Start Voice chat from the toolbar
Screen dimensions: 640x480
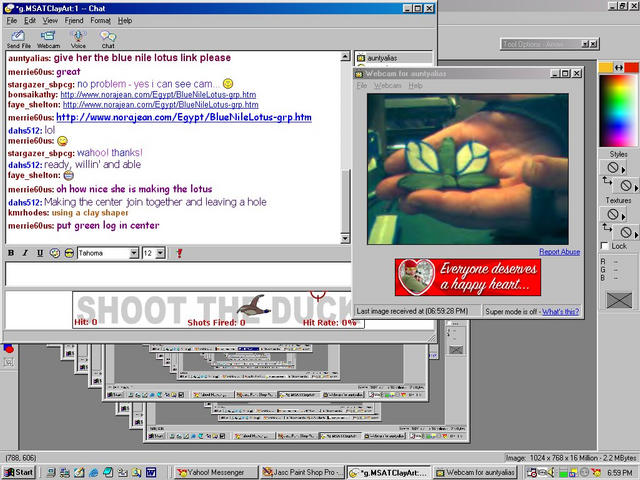pyautogui.click(x=78, y=40)
